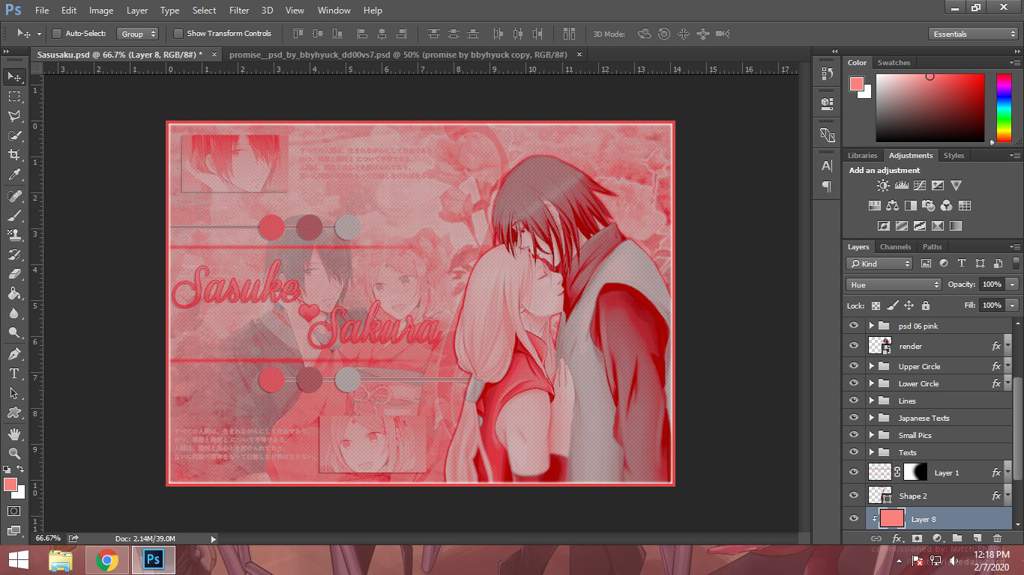Click the zoom percentage field 66.67%
Image resolution: width=1024 pixels, height=575 pixels.
48,538
